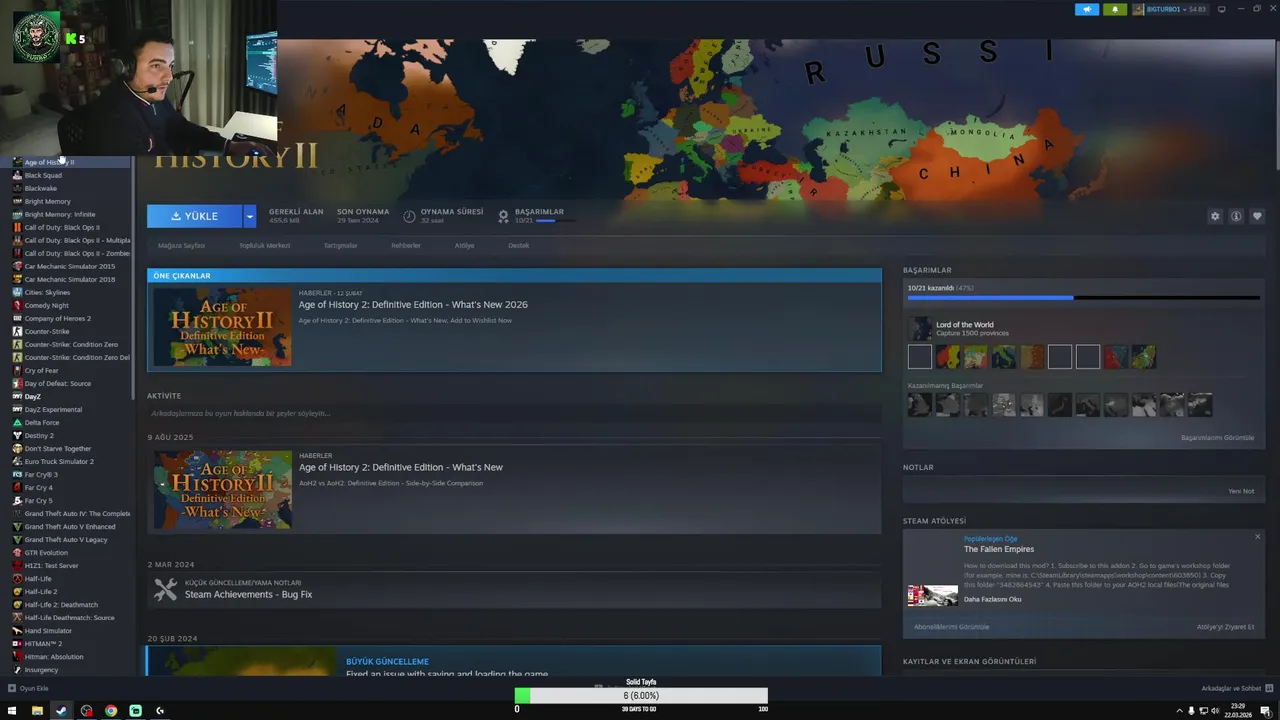This screenshot has height=720, width=1280.
Task: Click Don't Starve Together icon
Action: click(17, 448)
